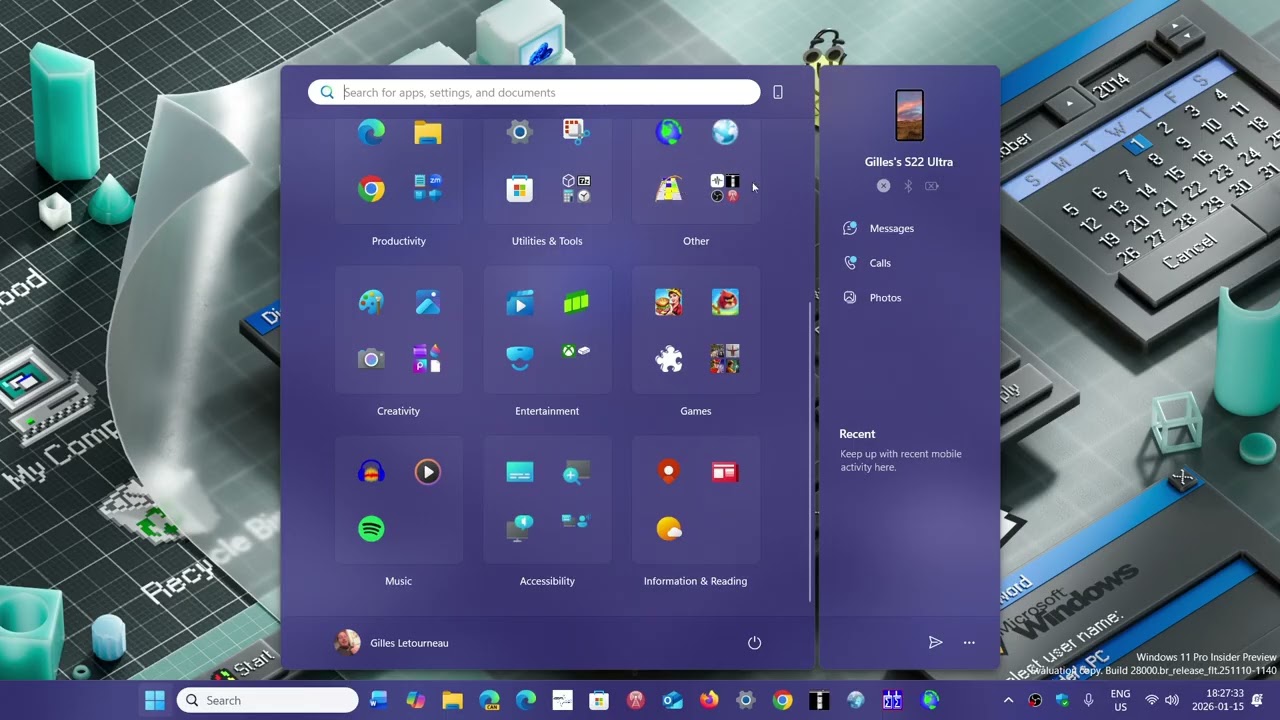Image resolution: width=1280 pixels, height=720 pixels.
Task: Open the Photos app in Creativity group
Action: point(428,303)
